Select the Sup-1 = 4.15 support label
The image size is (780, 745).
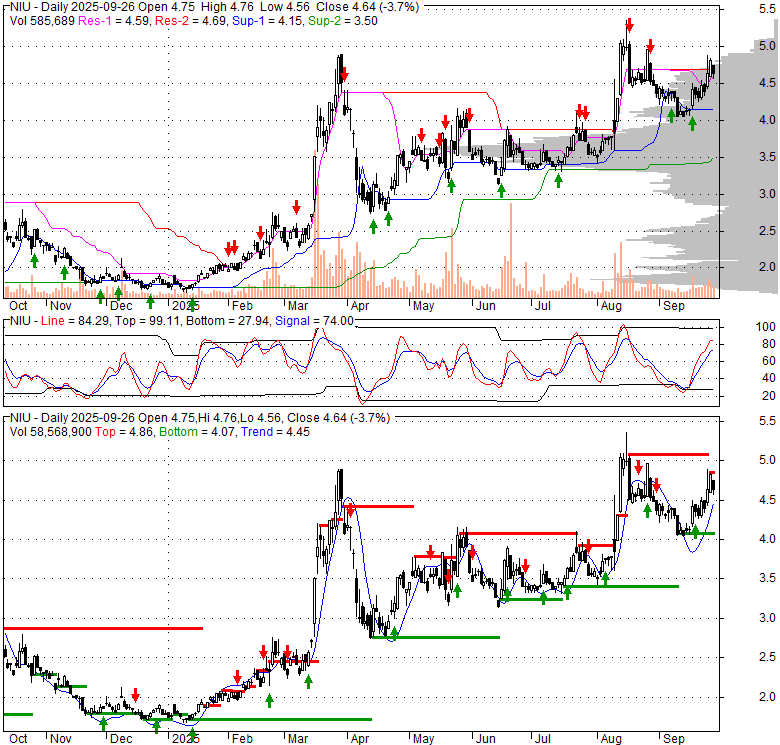268,21
